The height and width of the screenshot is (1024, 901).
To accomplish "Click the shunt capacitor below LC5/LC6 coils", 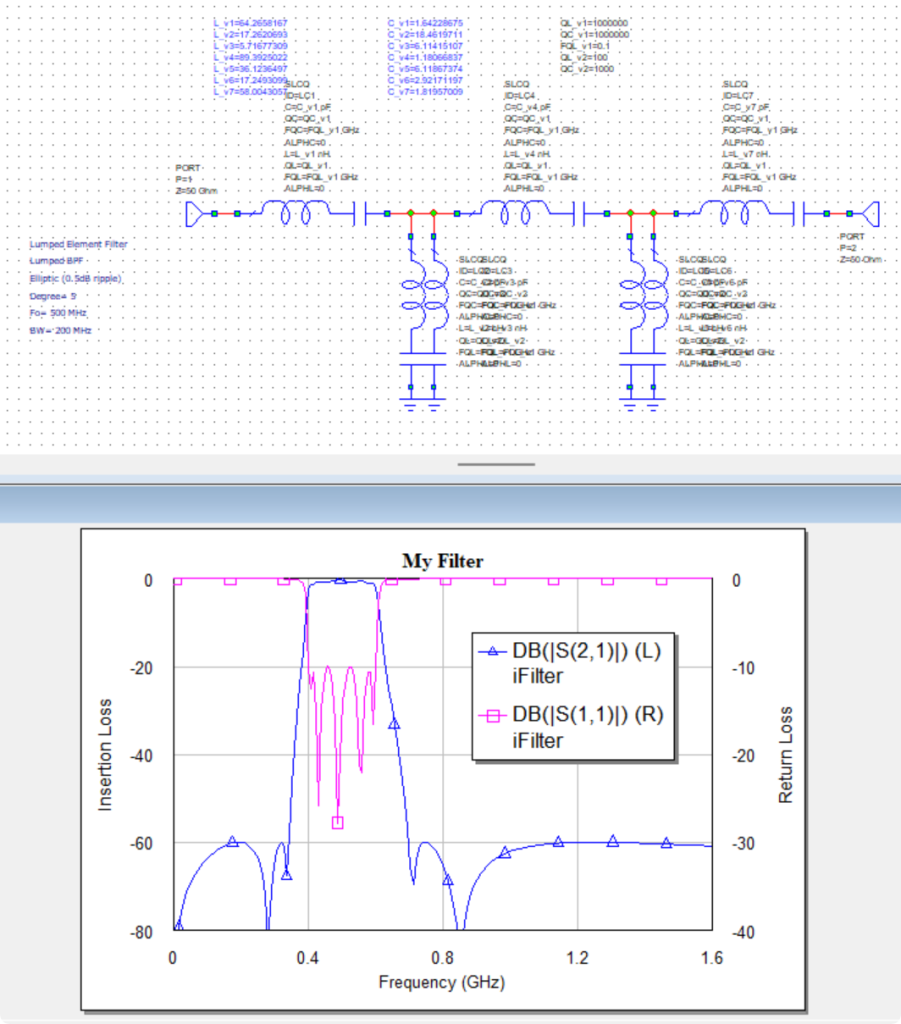I will [x=641, y=359].
